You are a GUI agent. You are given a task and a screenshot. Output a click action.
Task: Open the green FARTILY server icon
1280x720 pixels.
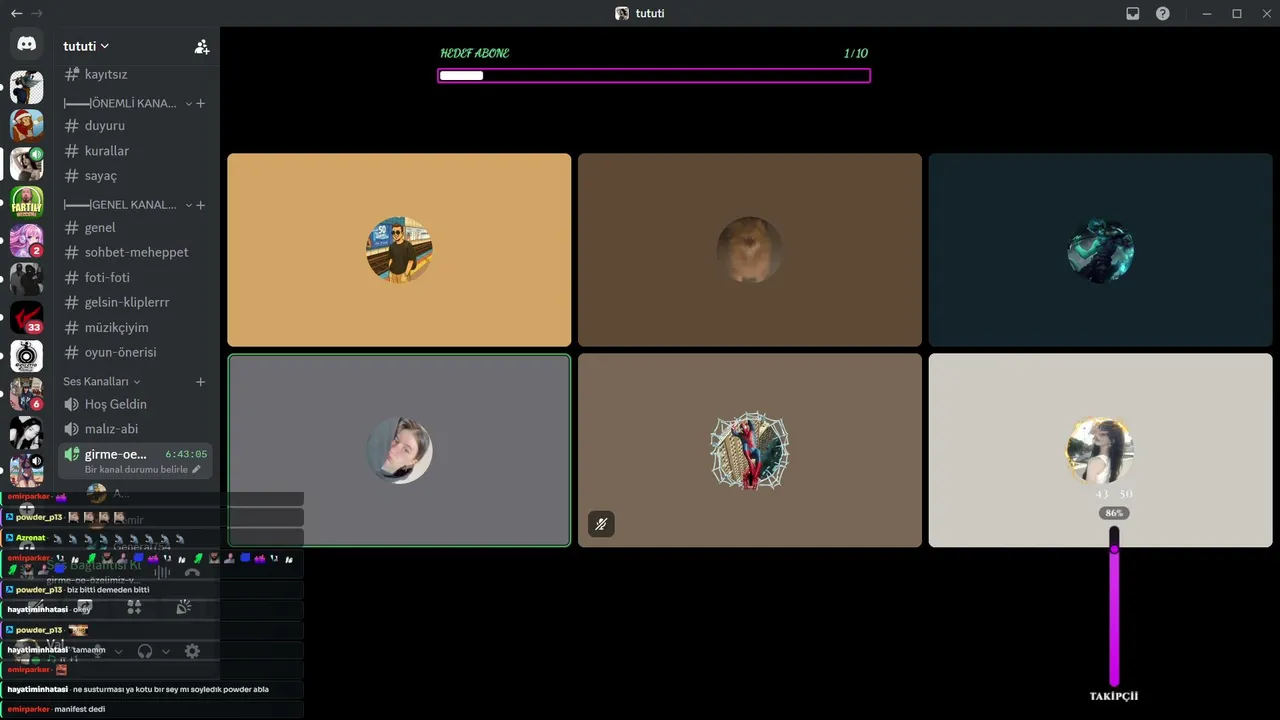tap(27, 202)
